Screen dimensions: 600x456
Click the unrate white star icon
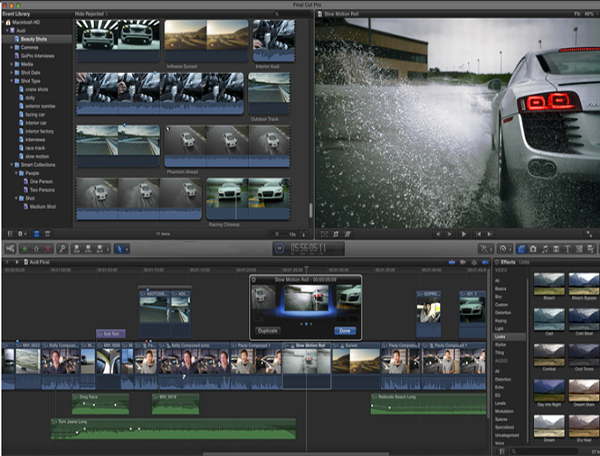[36, 249]
